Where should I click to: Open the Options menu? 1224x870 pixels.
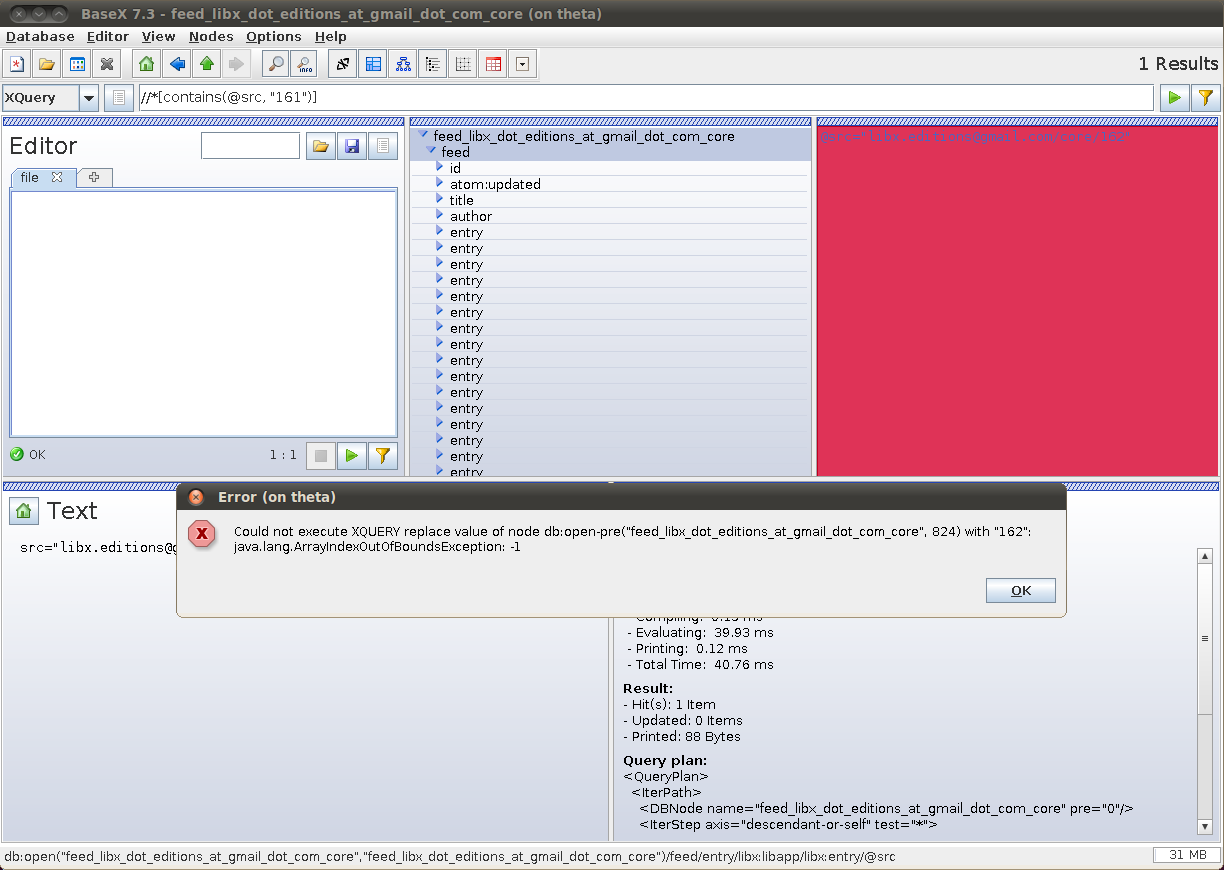pyautogui.click(x=274, y=37)
